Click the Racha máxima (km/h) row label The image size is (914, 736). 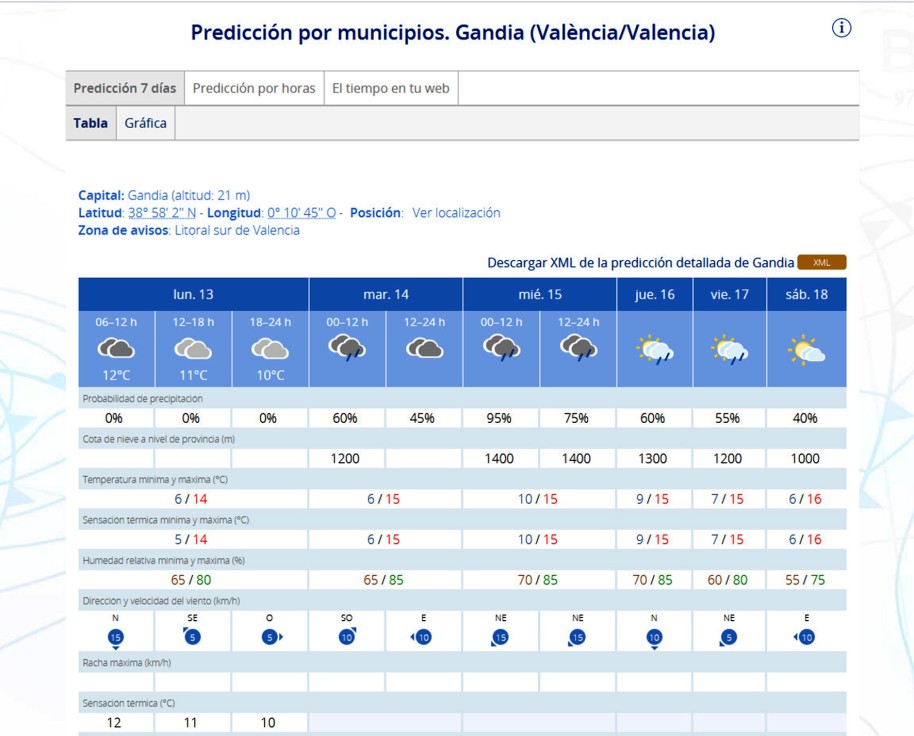point(126,663)
